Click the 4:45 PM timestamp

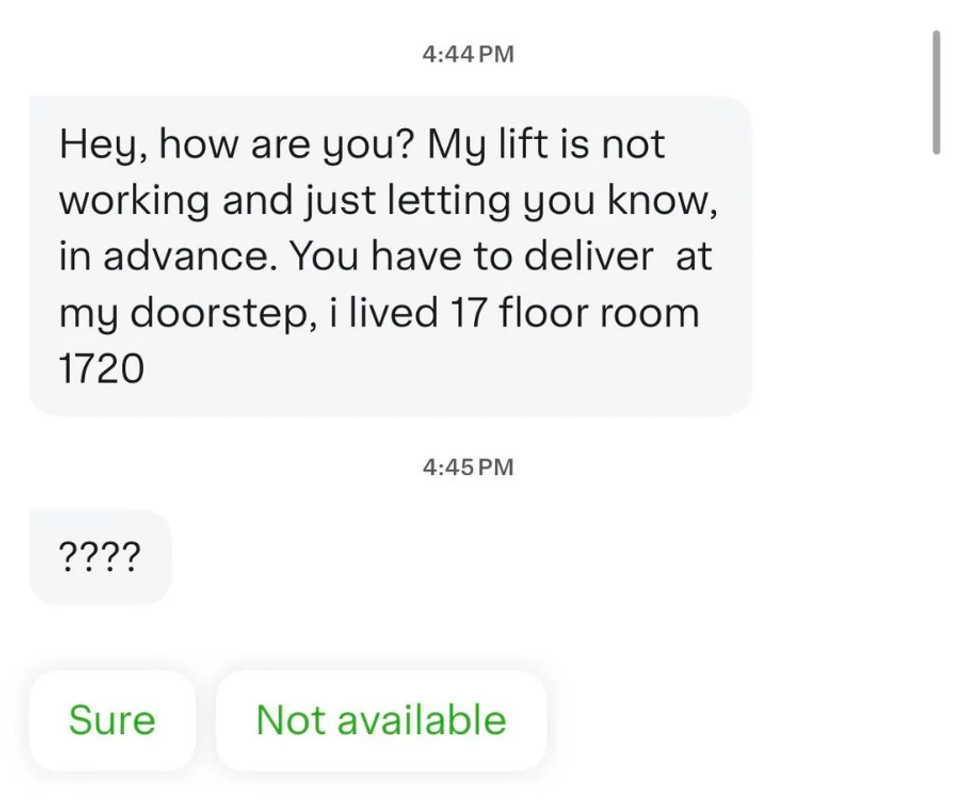(468, 467)
